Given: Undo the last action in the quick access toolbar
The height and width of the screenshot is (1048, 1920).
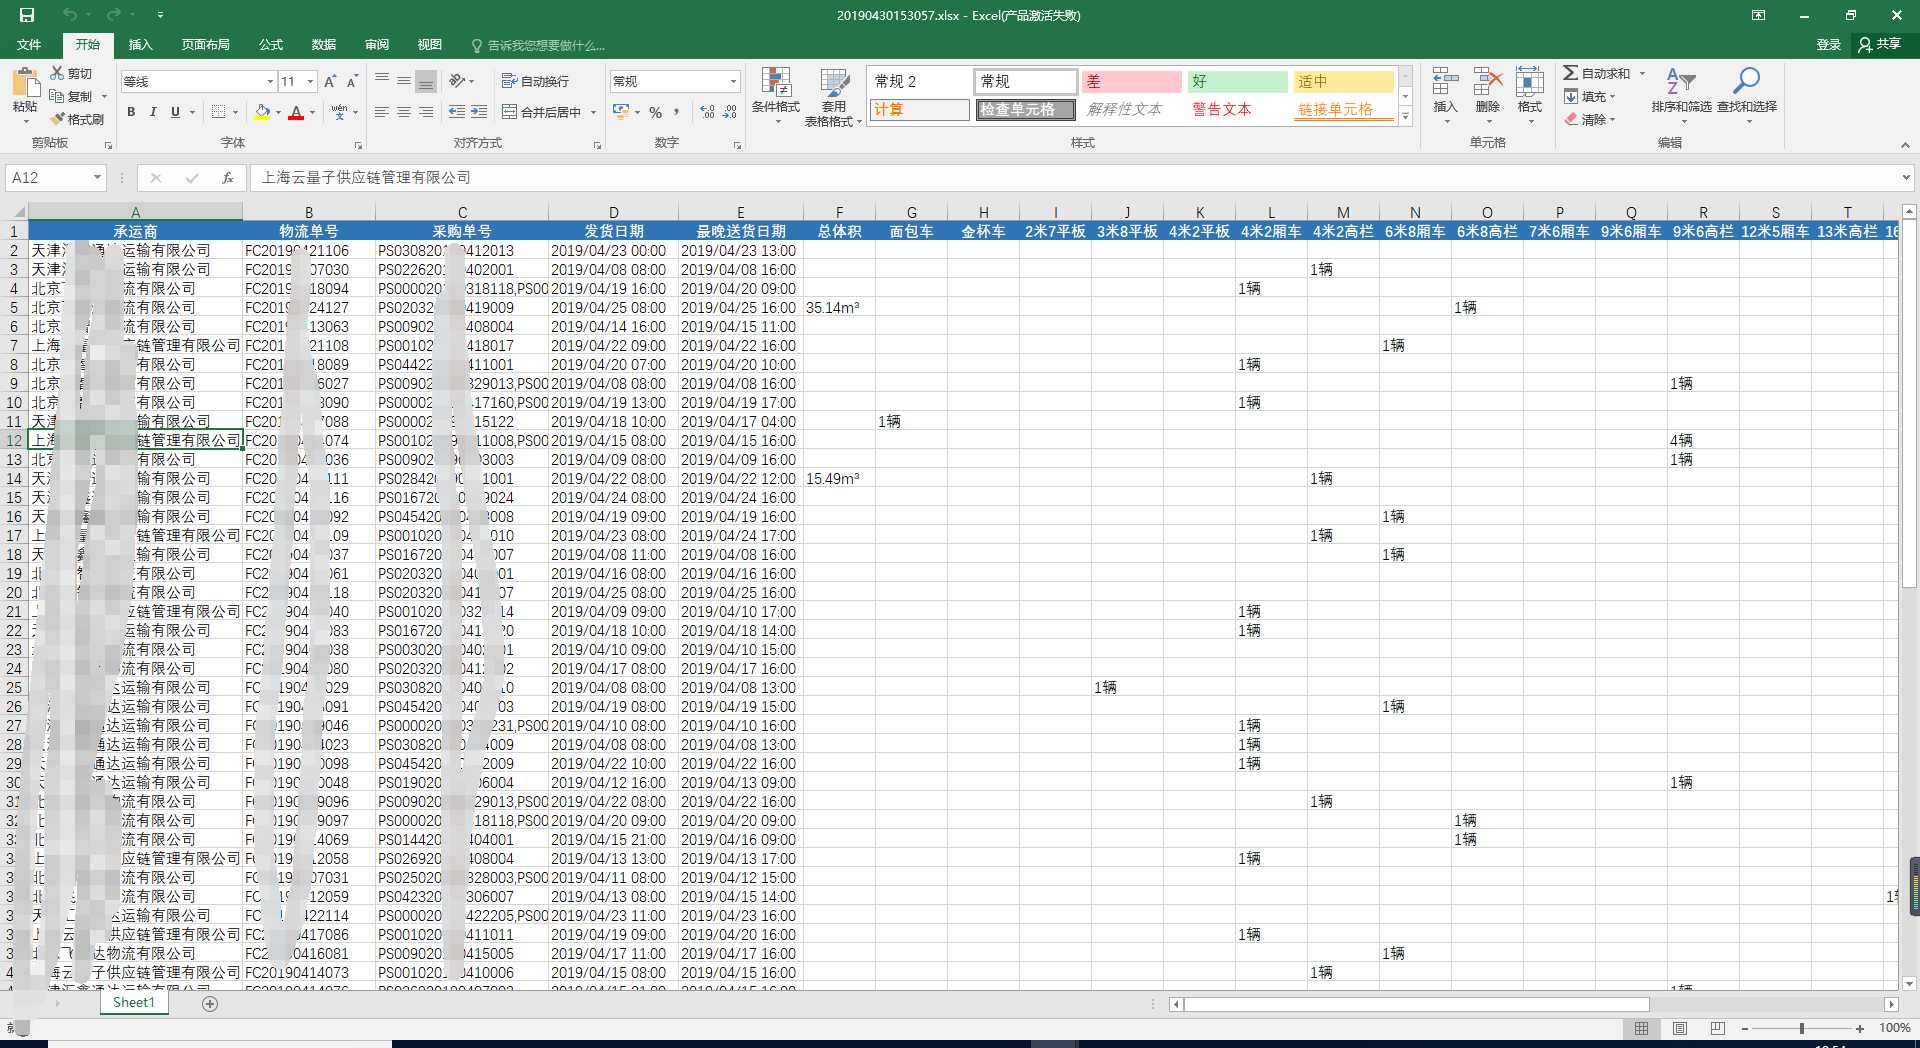Looking at the screenshot, I should click(x=69, y=15).
